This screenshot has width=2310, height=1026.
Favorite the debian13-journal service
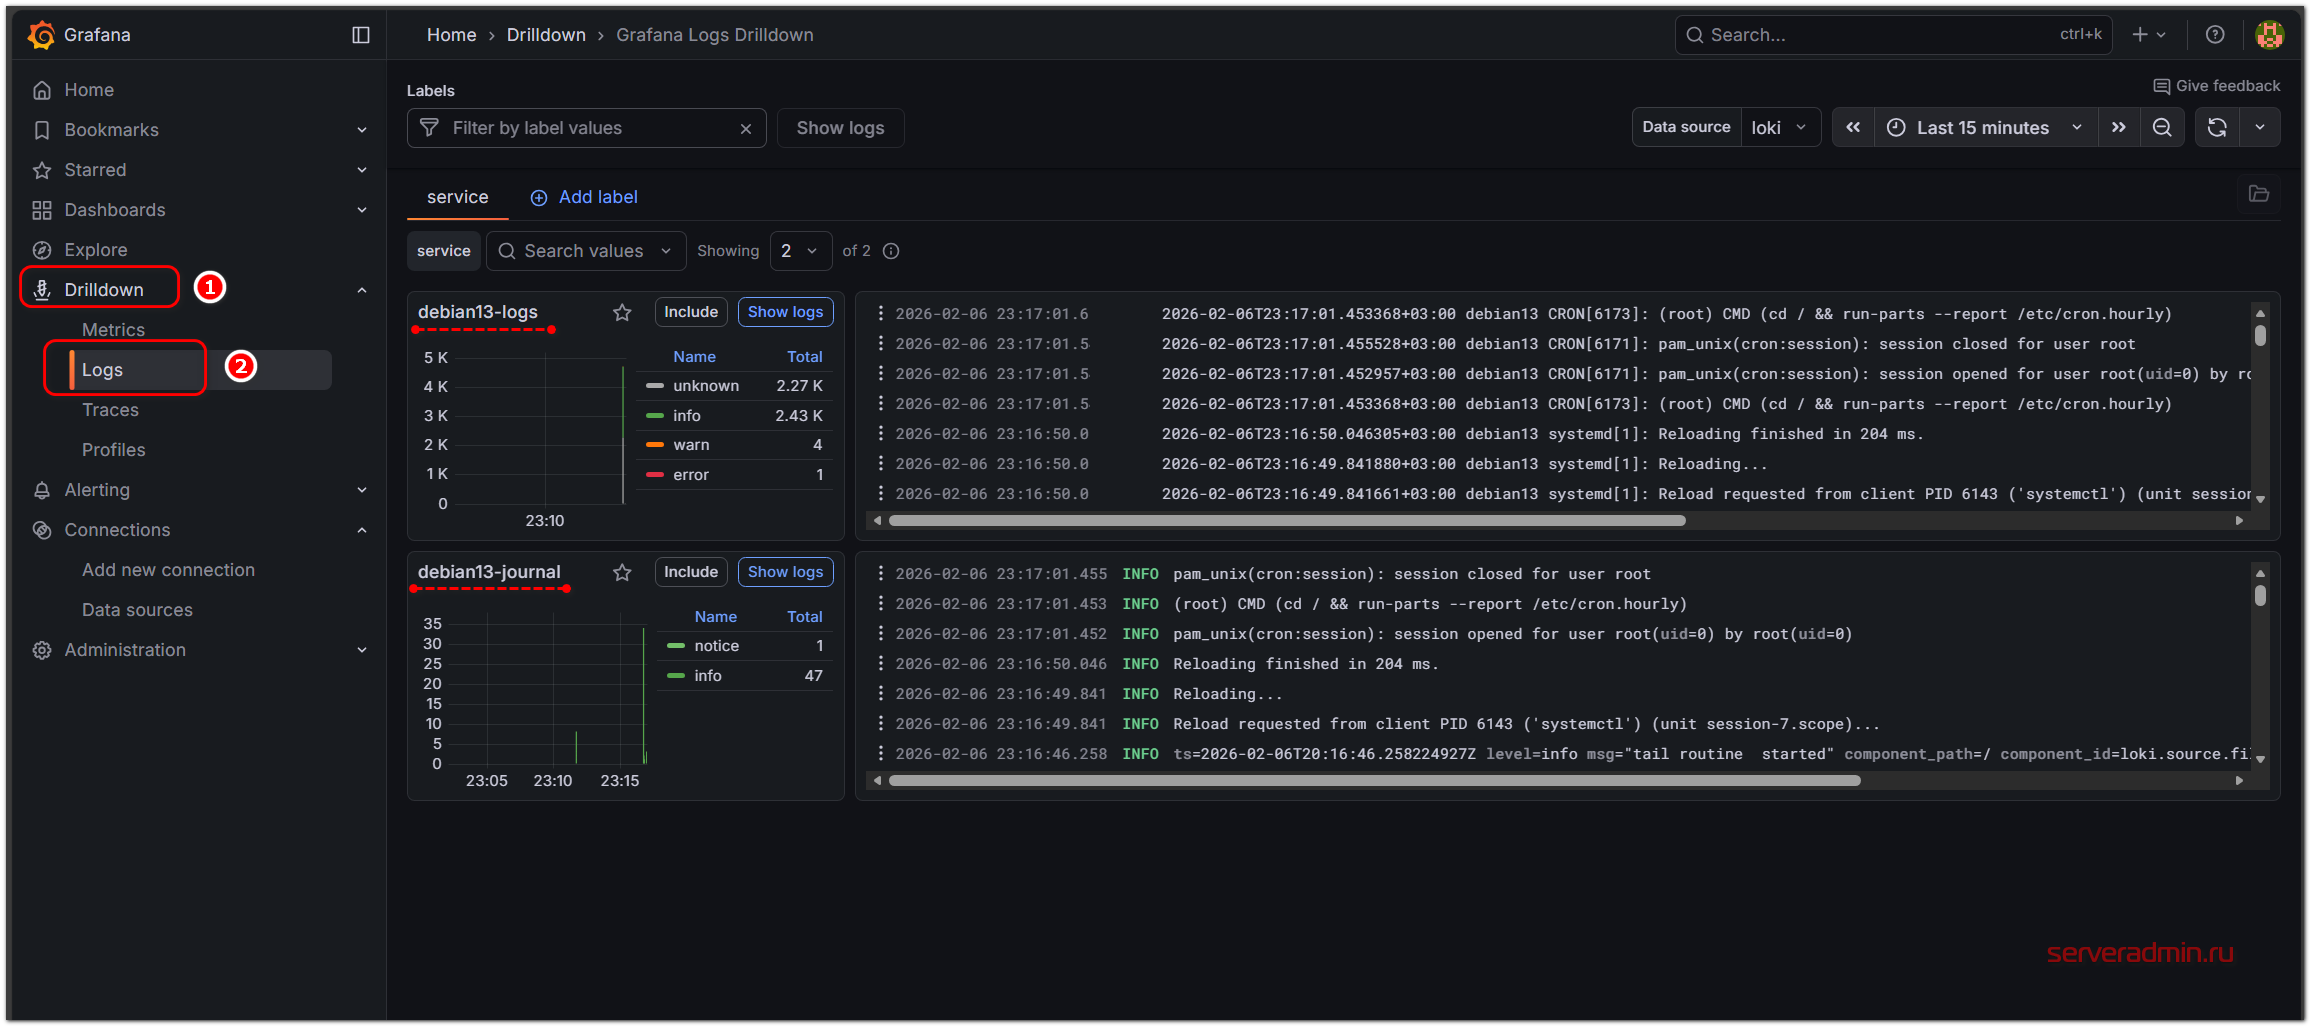pyautogui.click(x=622, y=573)
